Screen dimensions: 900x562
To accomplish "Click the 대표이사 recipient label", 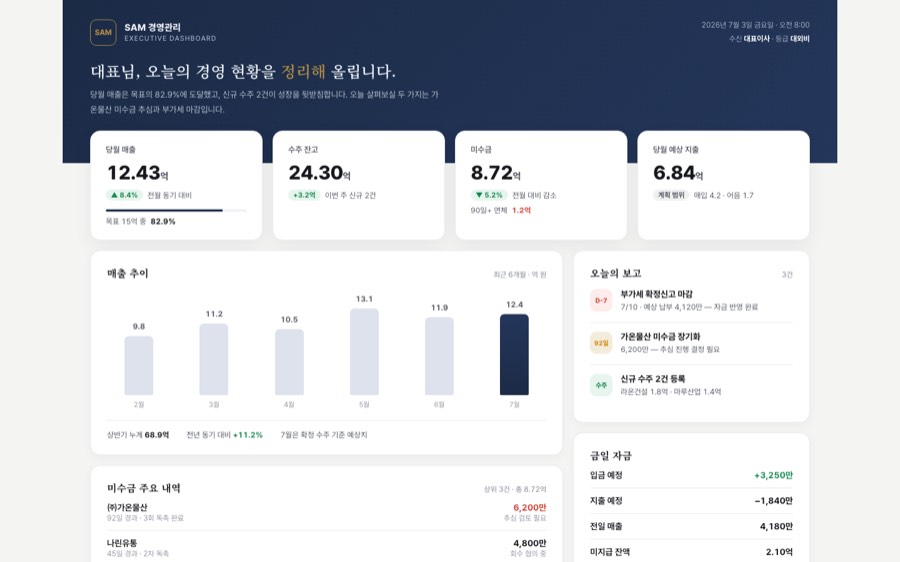I will pos(757,39).
